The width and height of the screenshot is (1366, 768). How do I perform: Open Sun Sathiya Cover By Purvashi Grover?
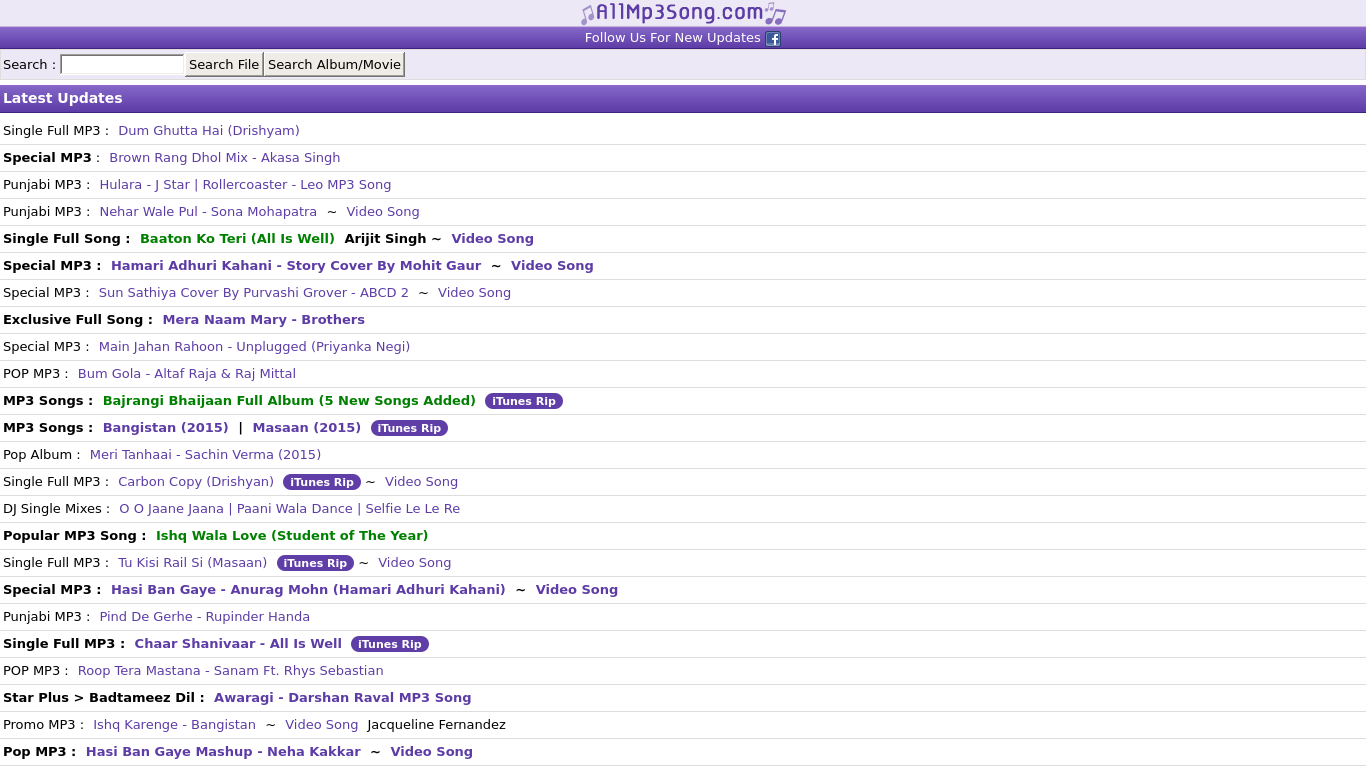254,293
